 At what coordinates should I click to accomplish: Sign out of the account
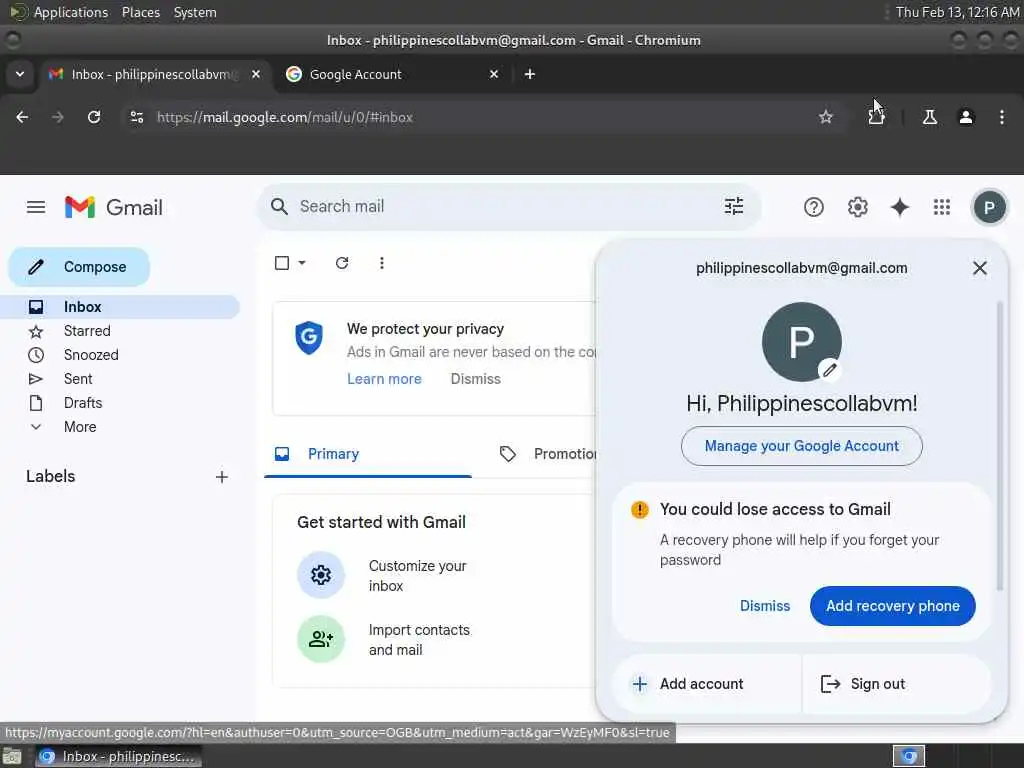897,684
